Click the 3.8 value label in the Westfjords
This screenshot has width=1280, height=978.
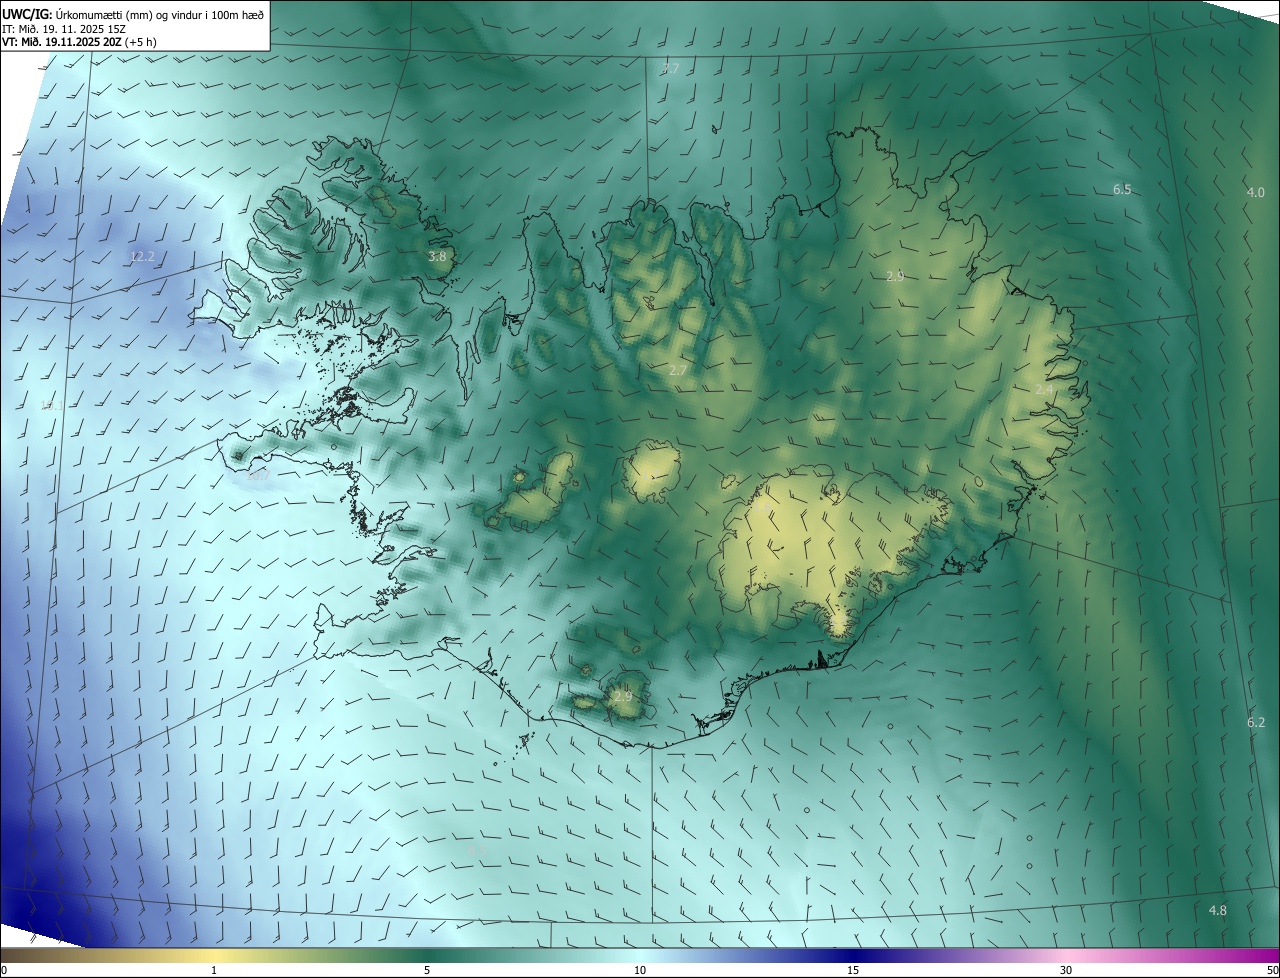437,257
